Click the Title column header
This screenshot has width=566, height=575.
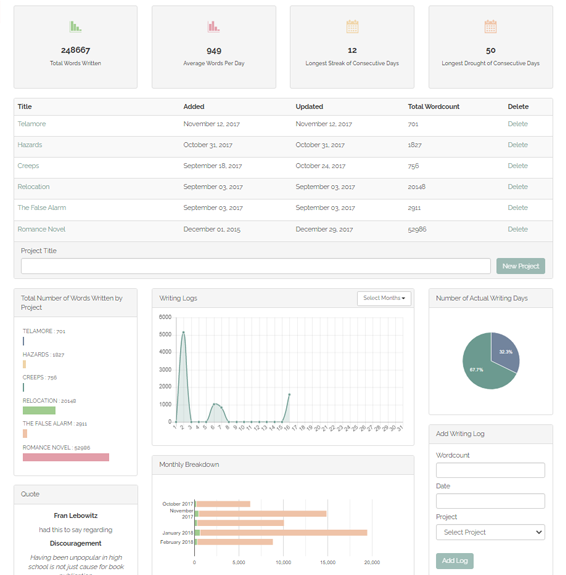(x=25, y=107)
